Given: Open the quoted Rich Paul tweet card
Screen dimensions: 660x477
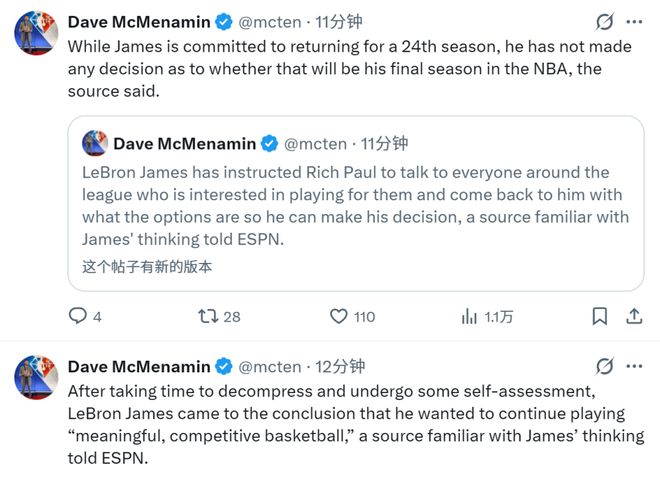Looking at the screenshot, I should (356, 203).
